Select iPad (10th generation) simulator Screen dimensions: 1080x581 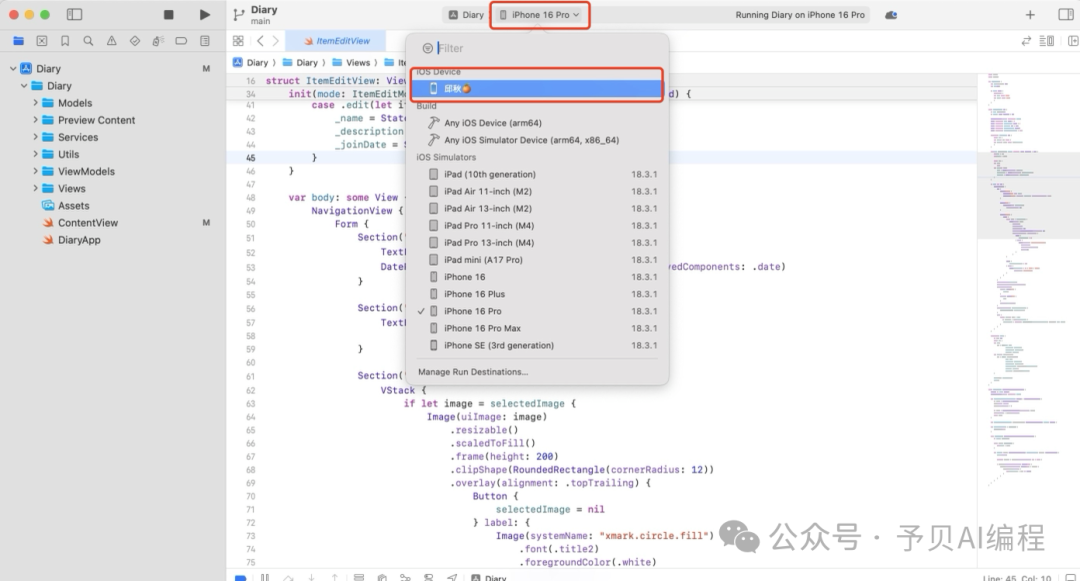[x=537, y=174]
